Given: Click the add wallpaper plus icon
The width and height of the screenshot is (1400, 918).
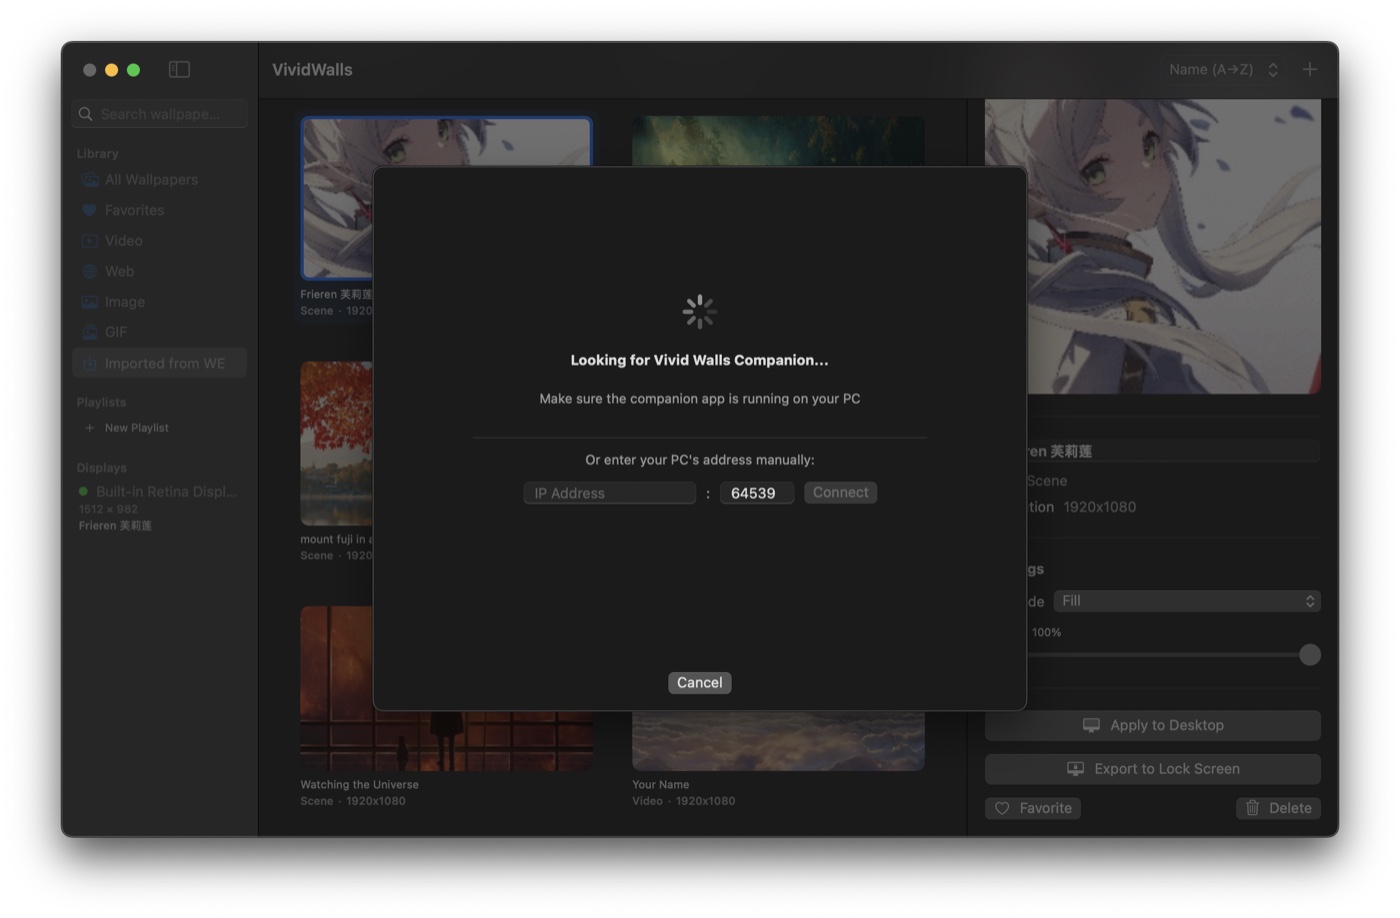Looking at the screenshot, I should [1309, 69].
